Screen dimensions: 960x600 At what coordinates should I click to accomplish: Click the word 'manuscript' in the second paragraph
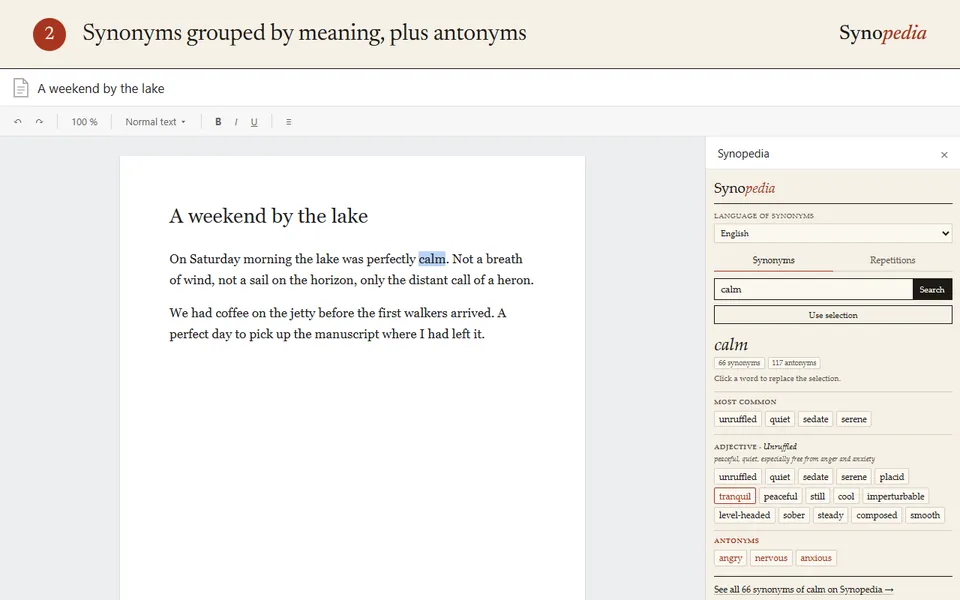click(x=348, y=334)
